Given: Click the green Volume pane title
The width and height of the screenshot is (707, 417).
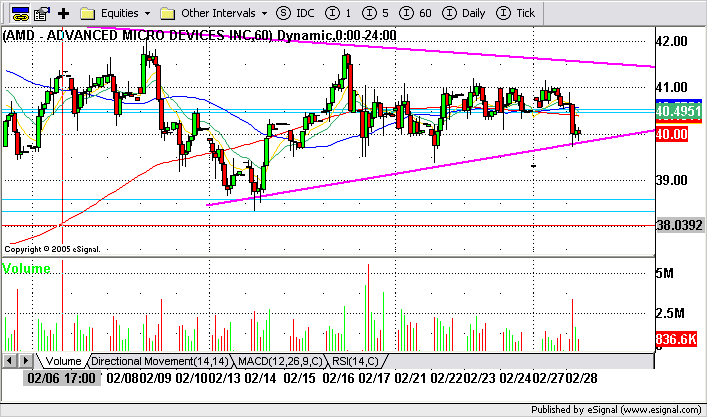Looking at the screenshot, I should [26, 269].
